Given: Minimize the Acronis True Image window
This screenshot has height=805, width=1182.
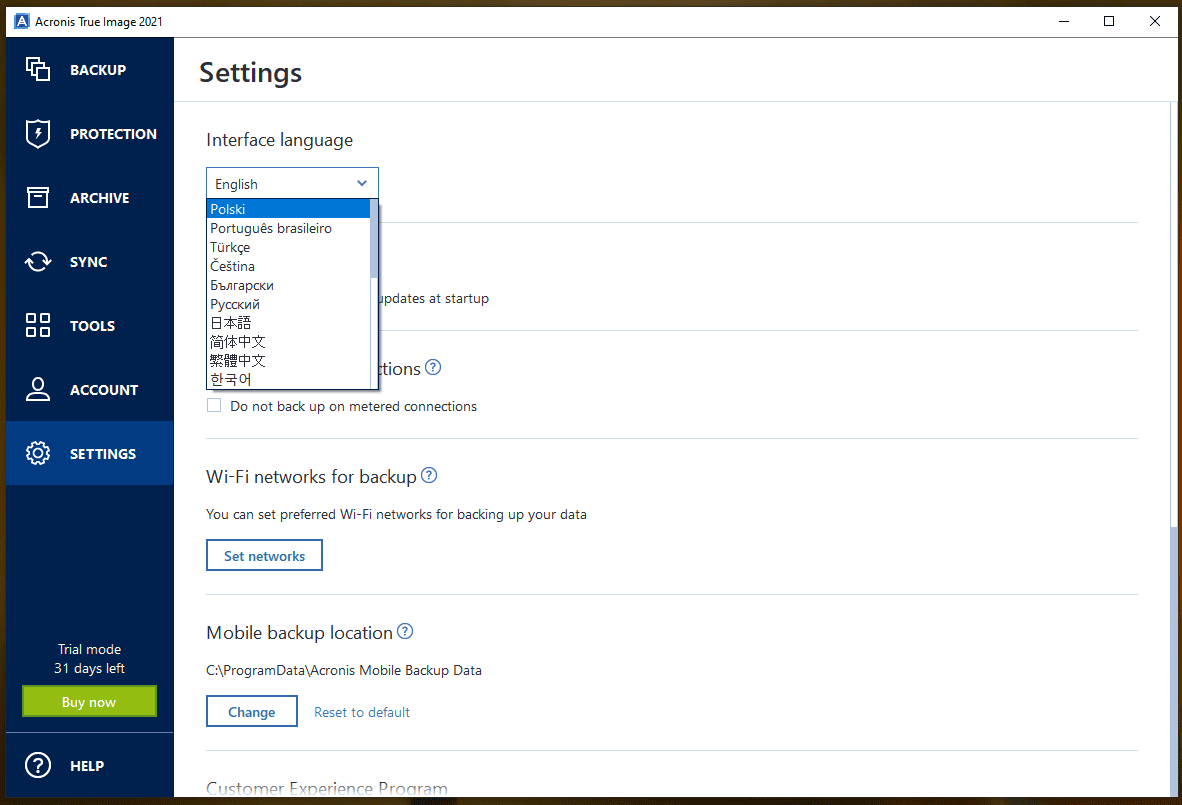Looking at the screenshot, I should click(x=1064, y=21).
